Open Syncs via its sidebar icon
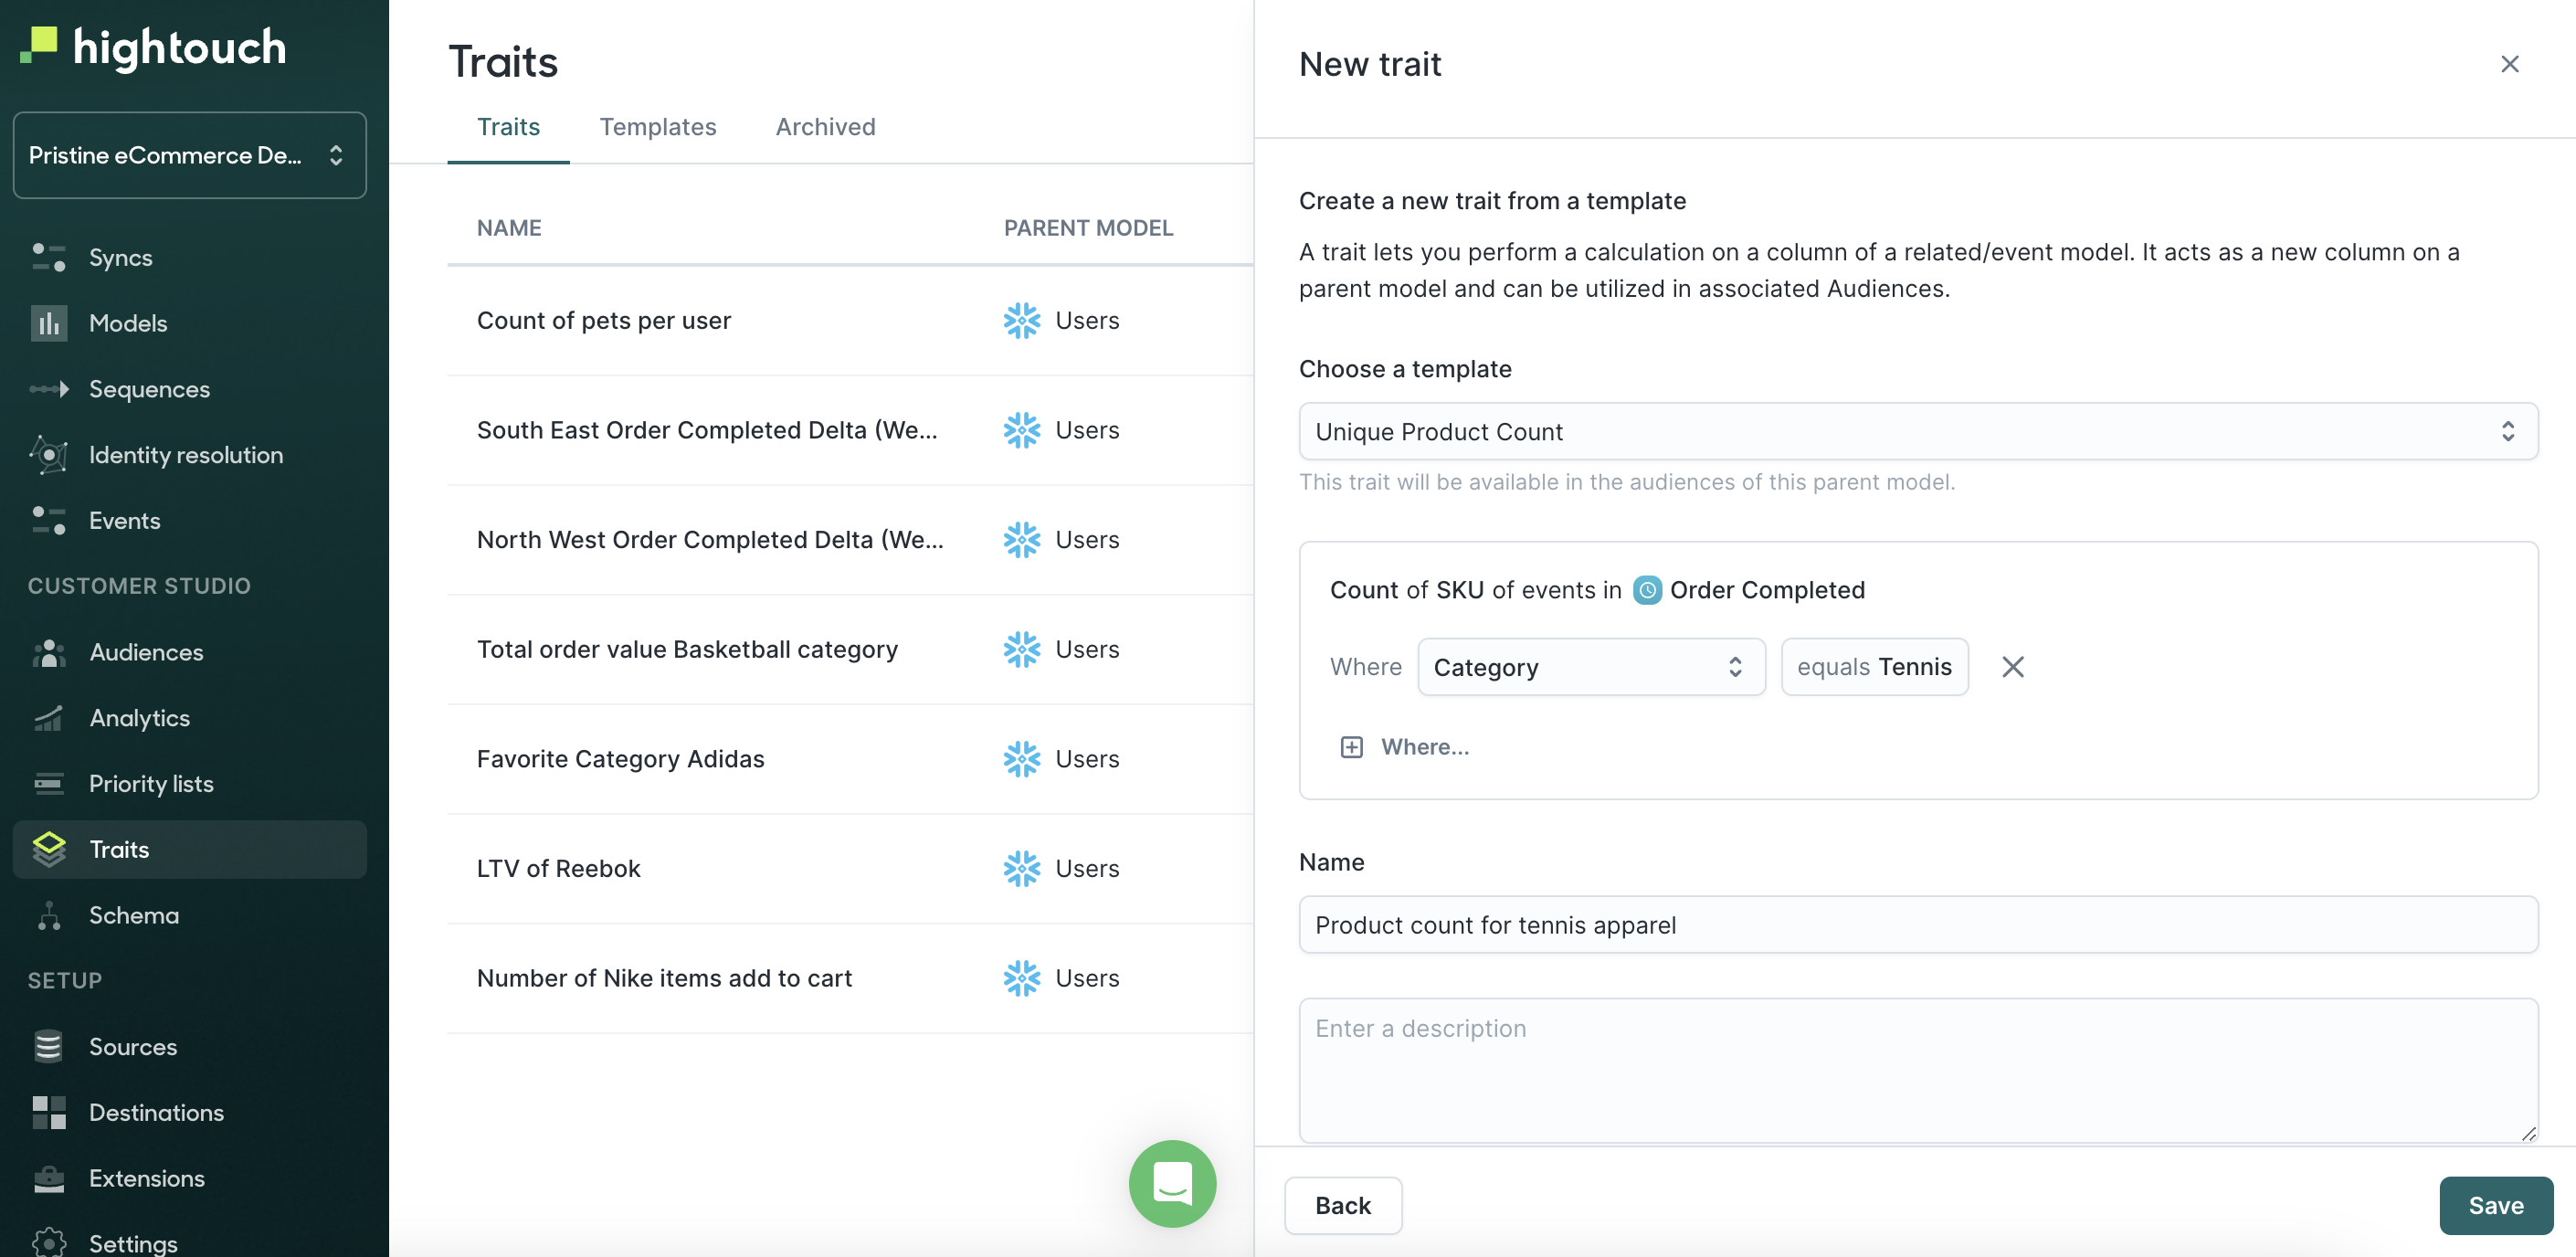2576x1257 pixels. tap(48, 257)
